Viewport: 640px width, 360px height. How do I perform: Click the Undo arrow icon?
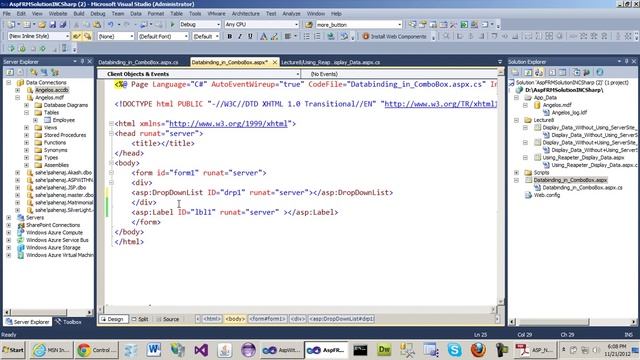[110, 24]
